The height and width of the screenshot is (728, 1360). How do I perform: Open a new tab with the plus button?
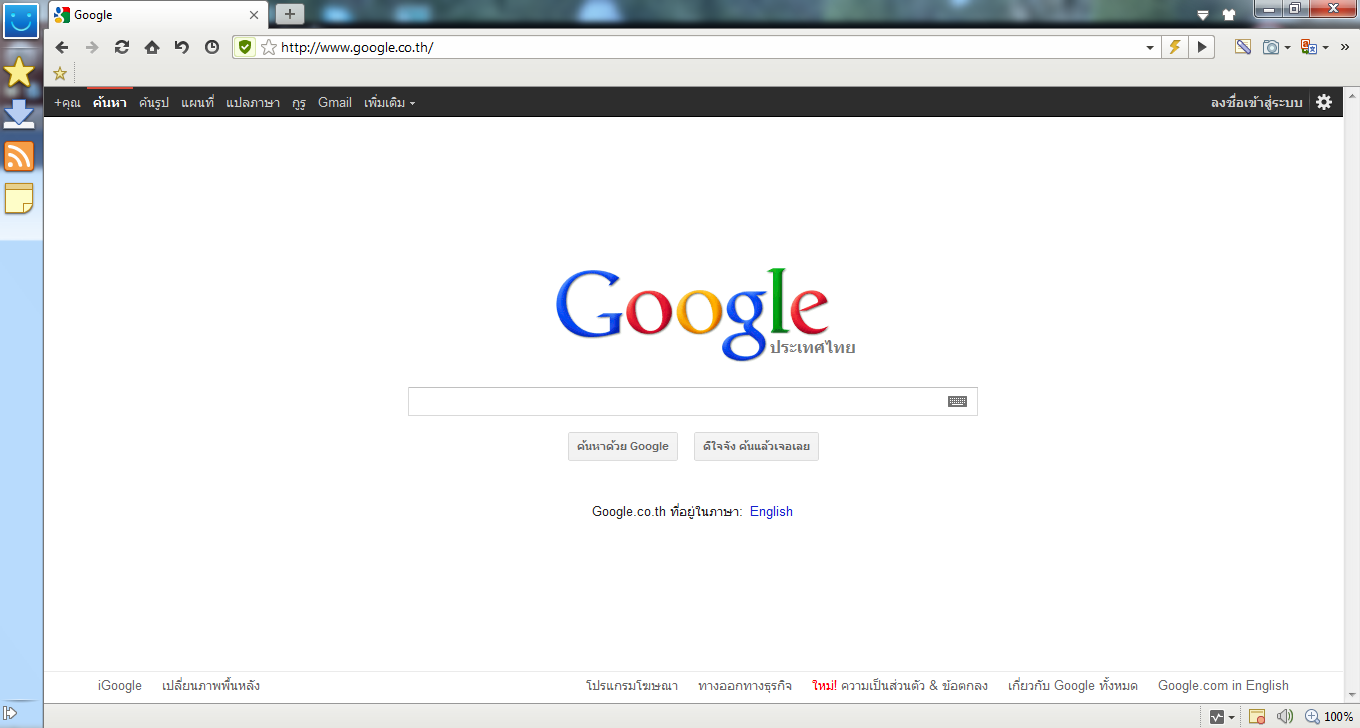(290, 14)
